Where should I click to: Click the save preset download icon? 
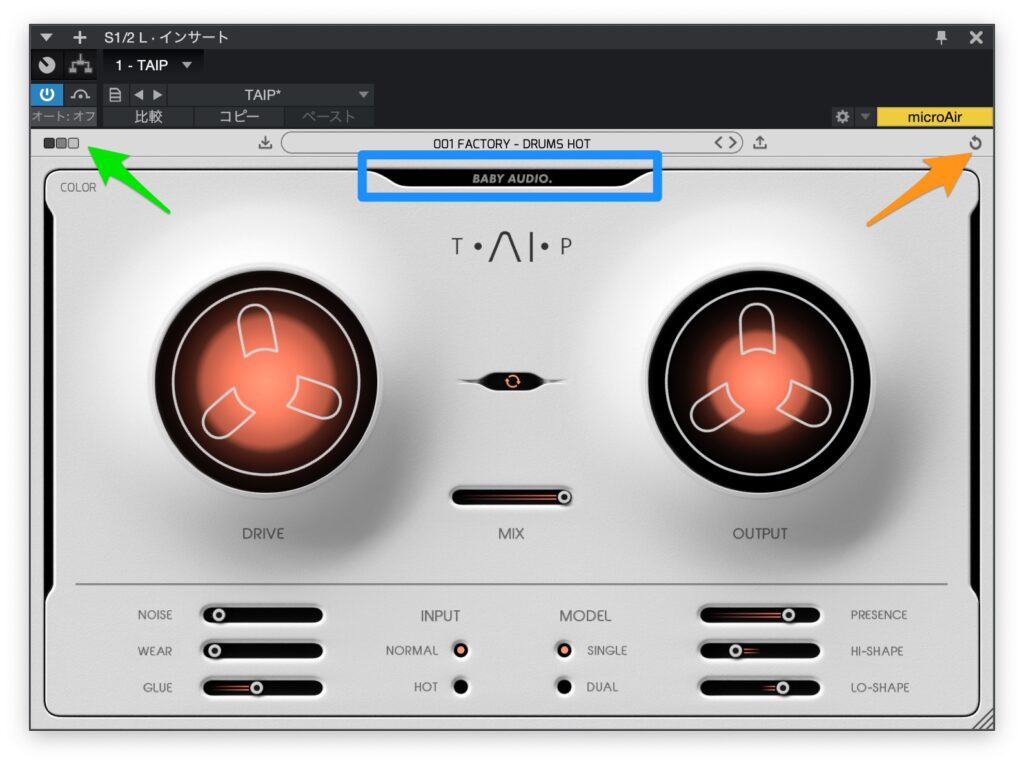(265, 143)
